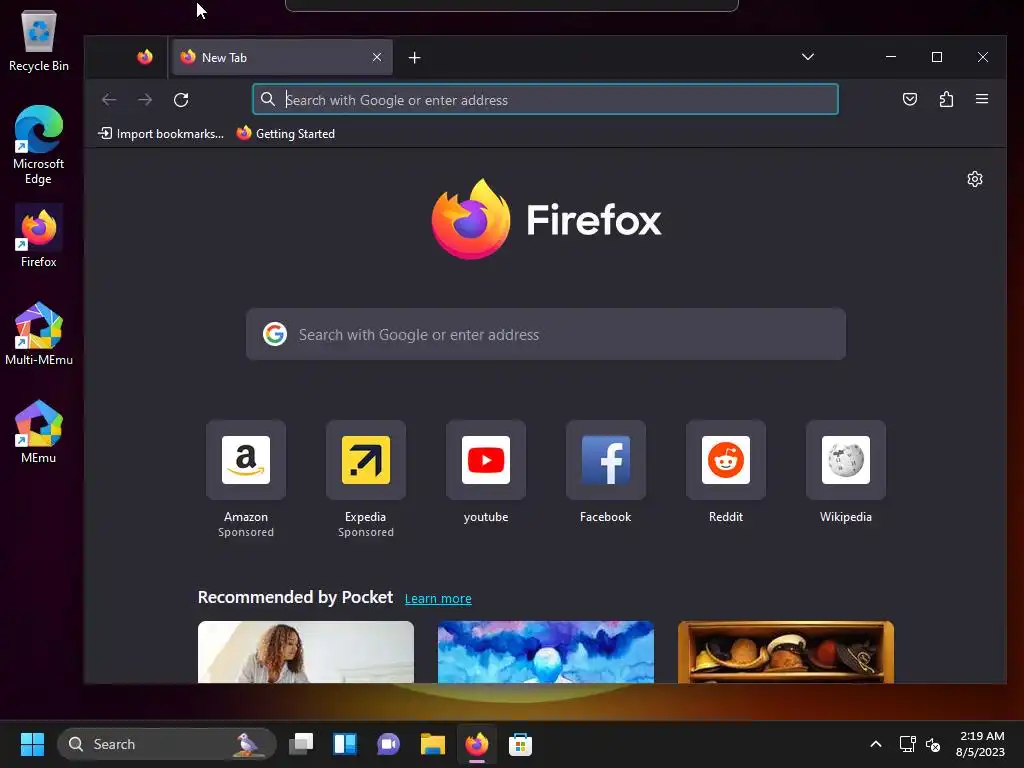Go back one page in Firefox
The height and width of the screenshot is (768, 1024).
109,99
